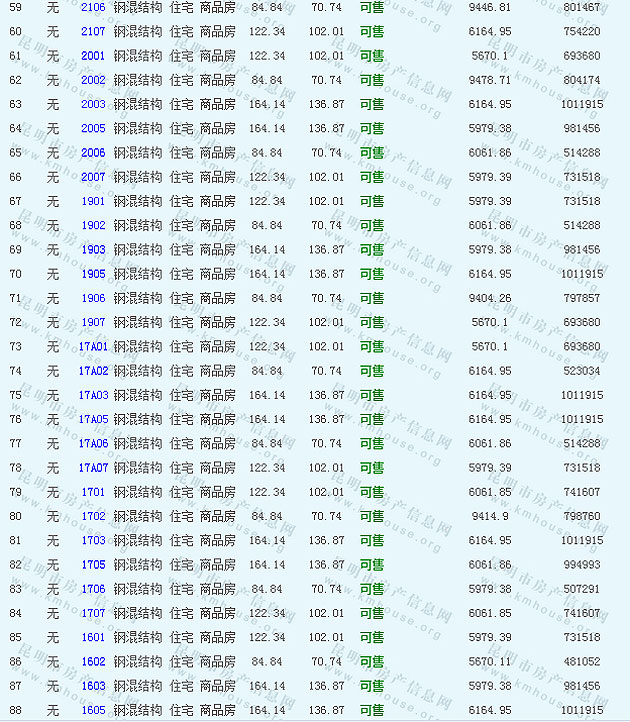Click the 17A06 room link
This screenshot has width=630, height=722.
tap(93, 444)
